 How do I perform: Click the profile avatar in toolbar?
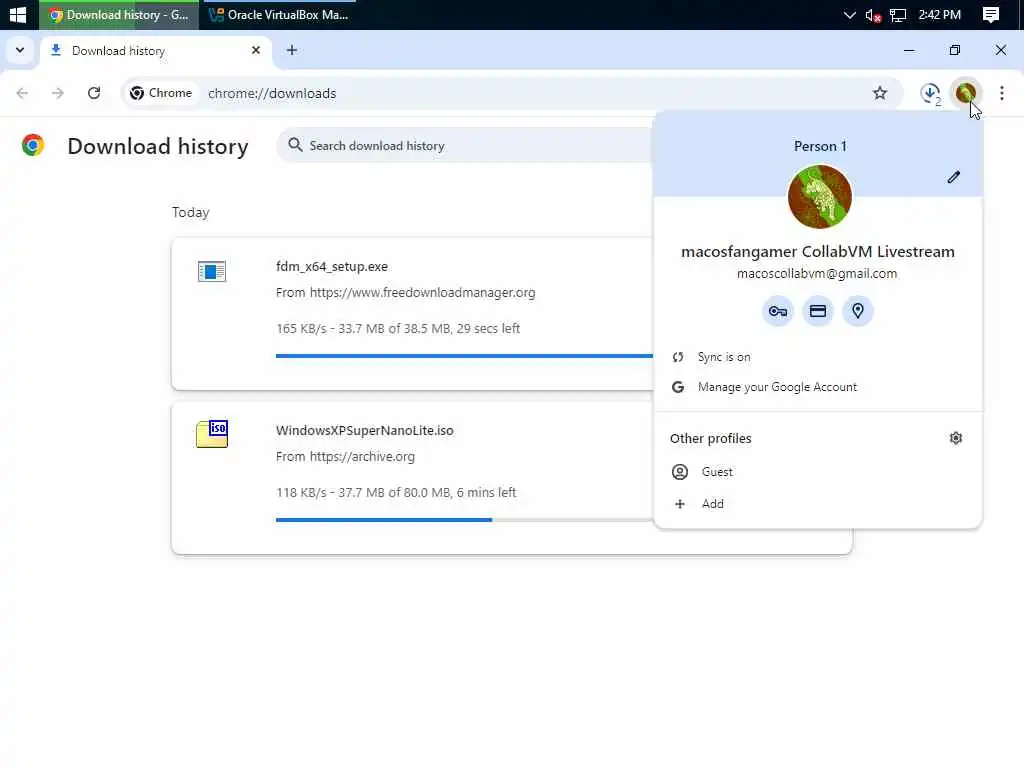coord(966,93)
